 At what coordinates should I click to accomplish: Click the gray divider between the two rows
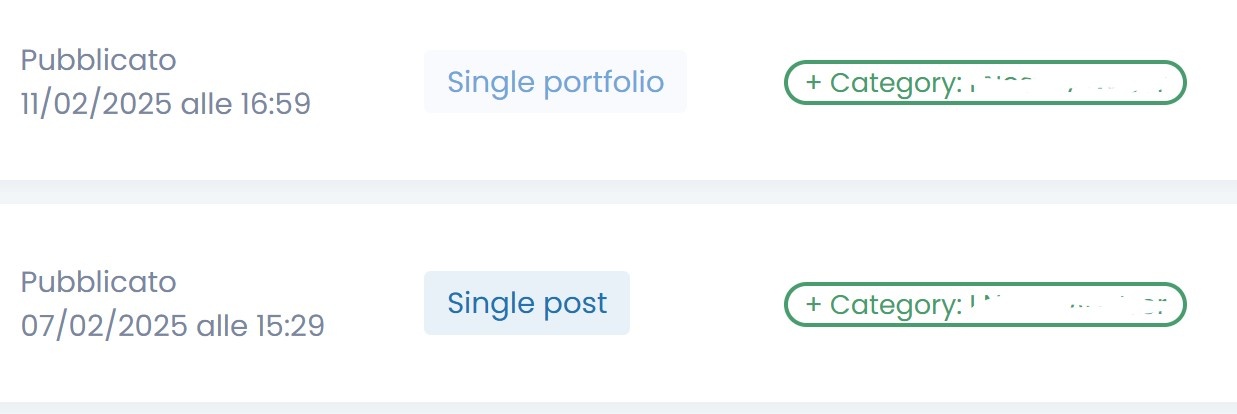pyautogui.click(x=618, y=192)
